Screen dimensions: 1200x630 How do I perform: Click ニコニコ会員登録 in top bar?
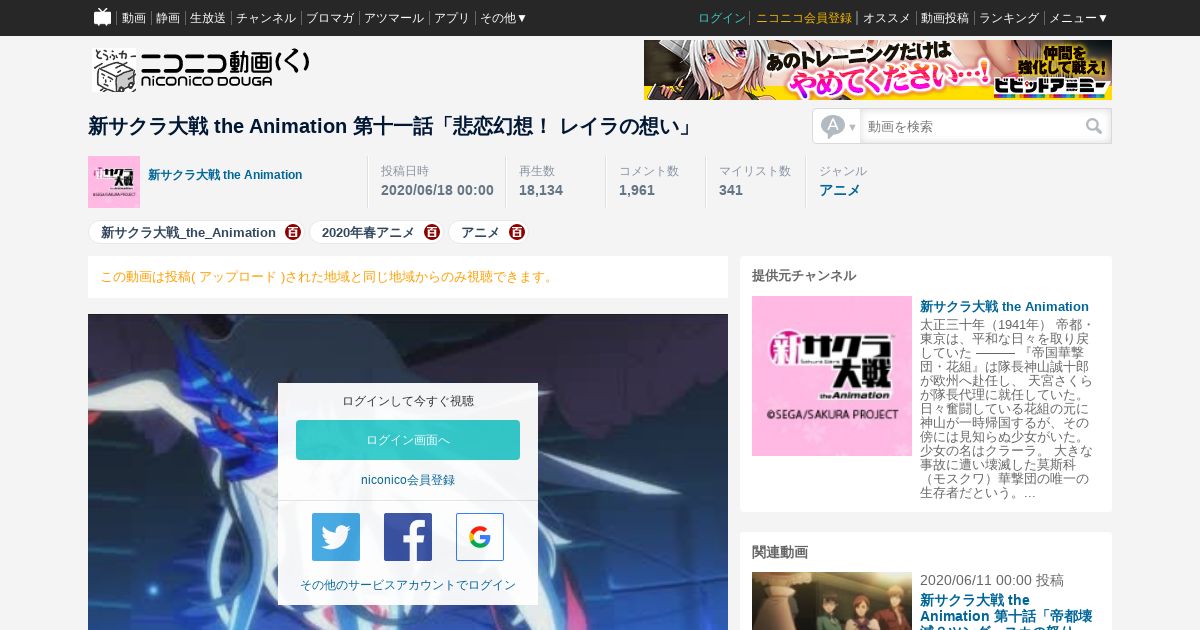804,18
